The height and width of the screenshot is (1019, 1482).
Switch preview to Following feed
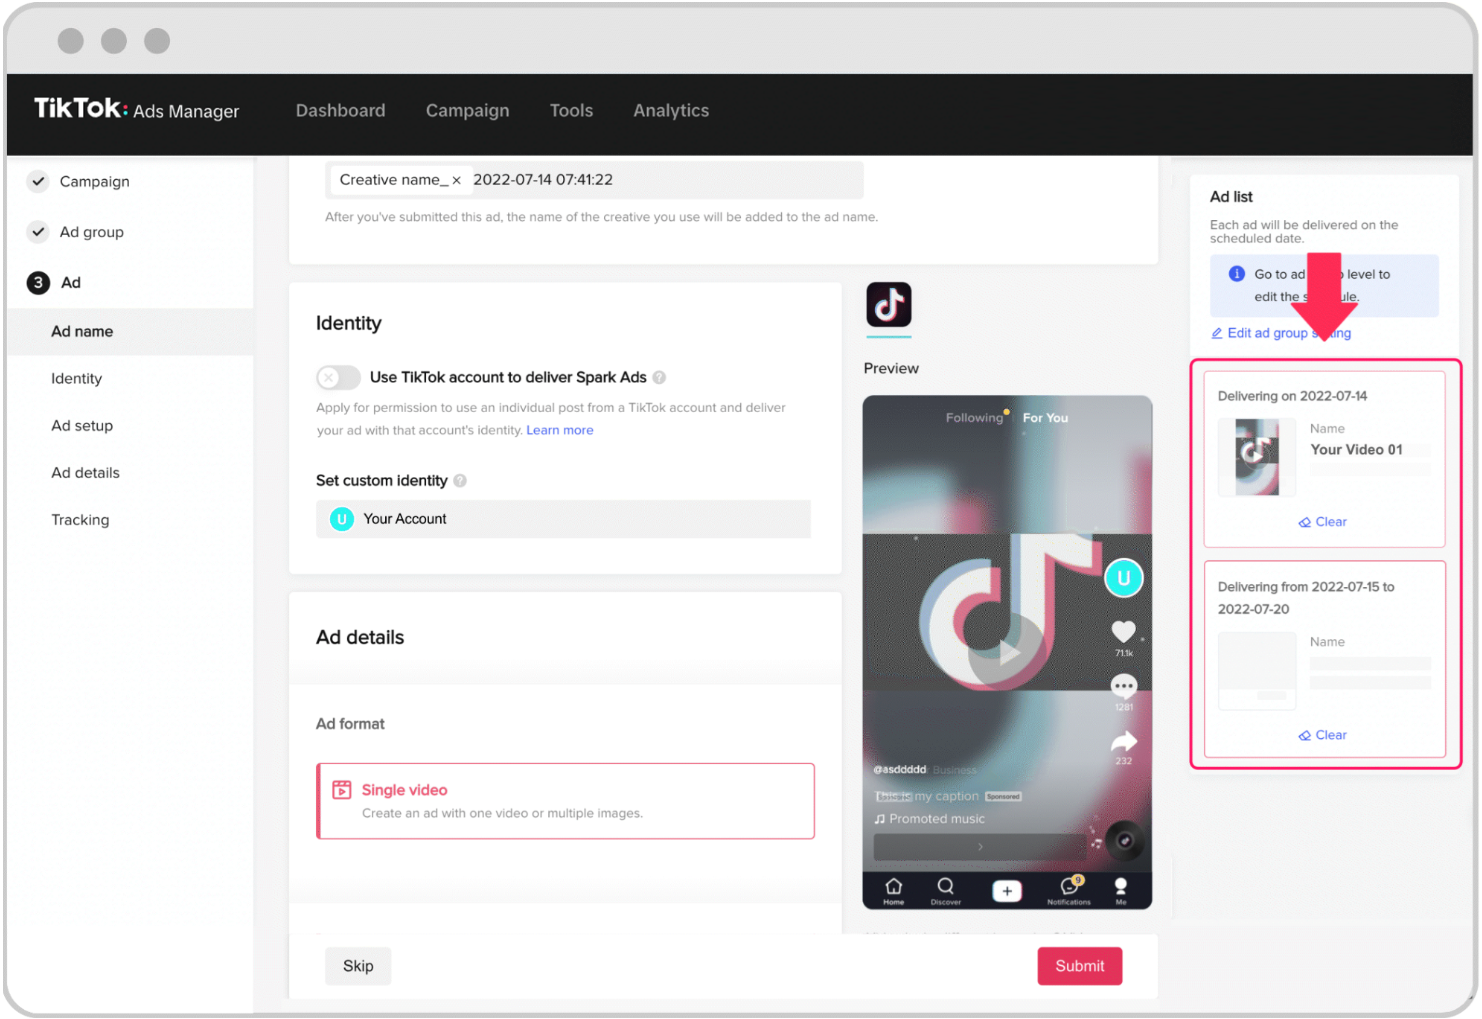click(974, 418)
